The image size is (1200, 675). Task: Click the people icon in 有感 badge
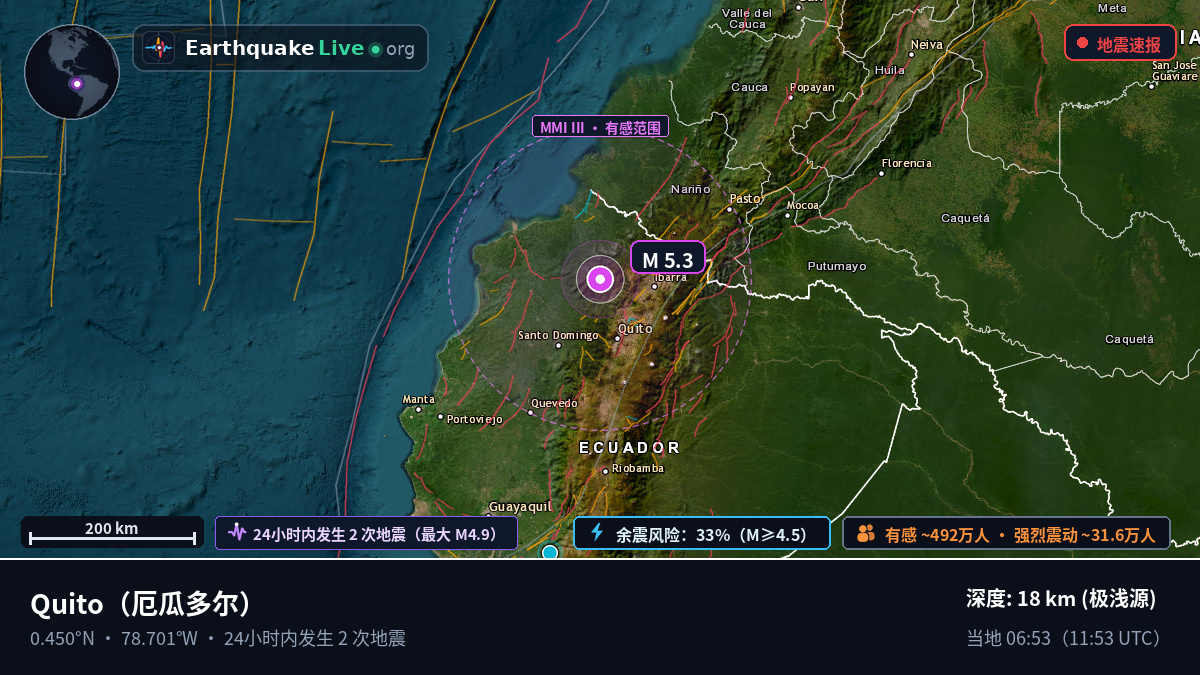pyautogui.click(x=866, y=533)
